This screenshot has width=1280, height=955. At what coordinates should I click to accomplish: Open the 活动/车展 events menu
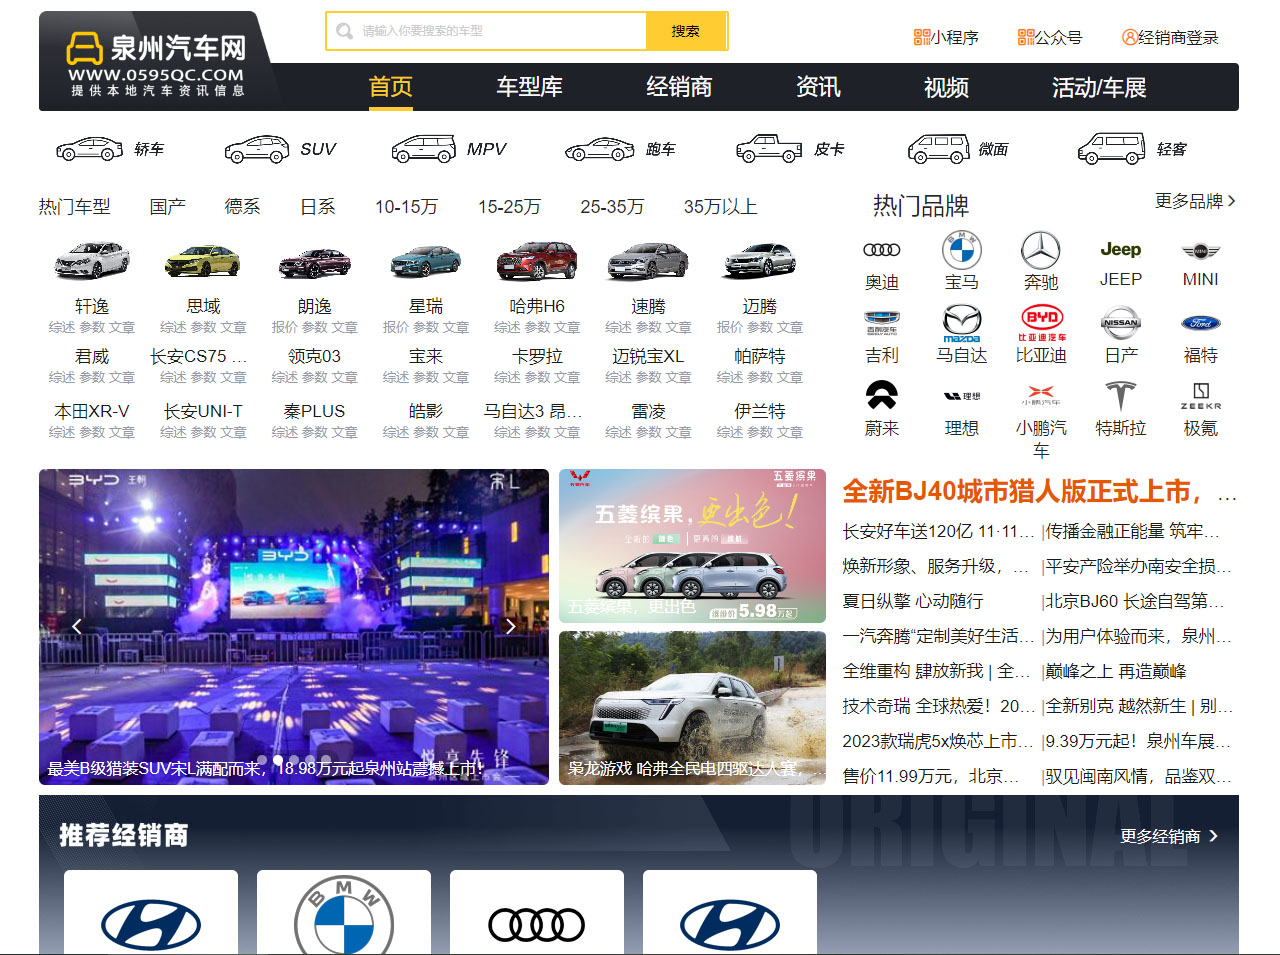(1099, 87)
